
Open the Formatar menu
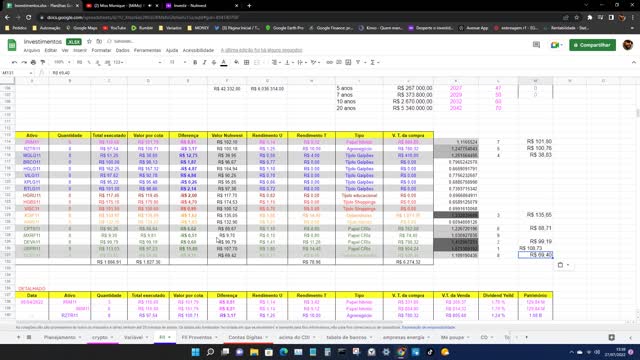pyautogui.click(x=101, y=50)
